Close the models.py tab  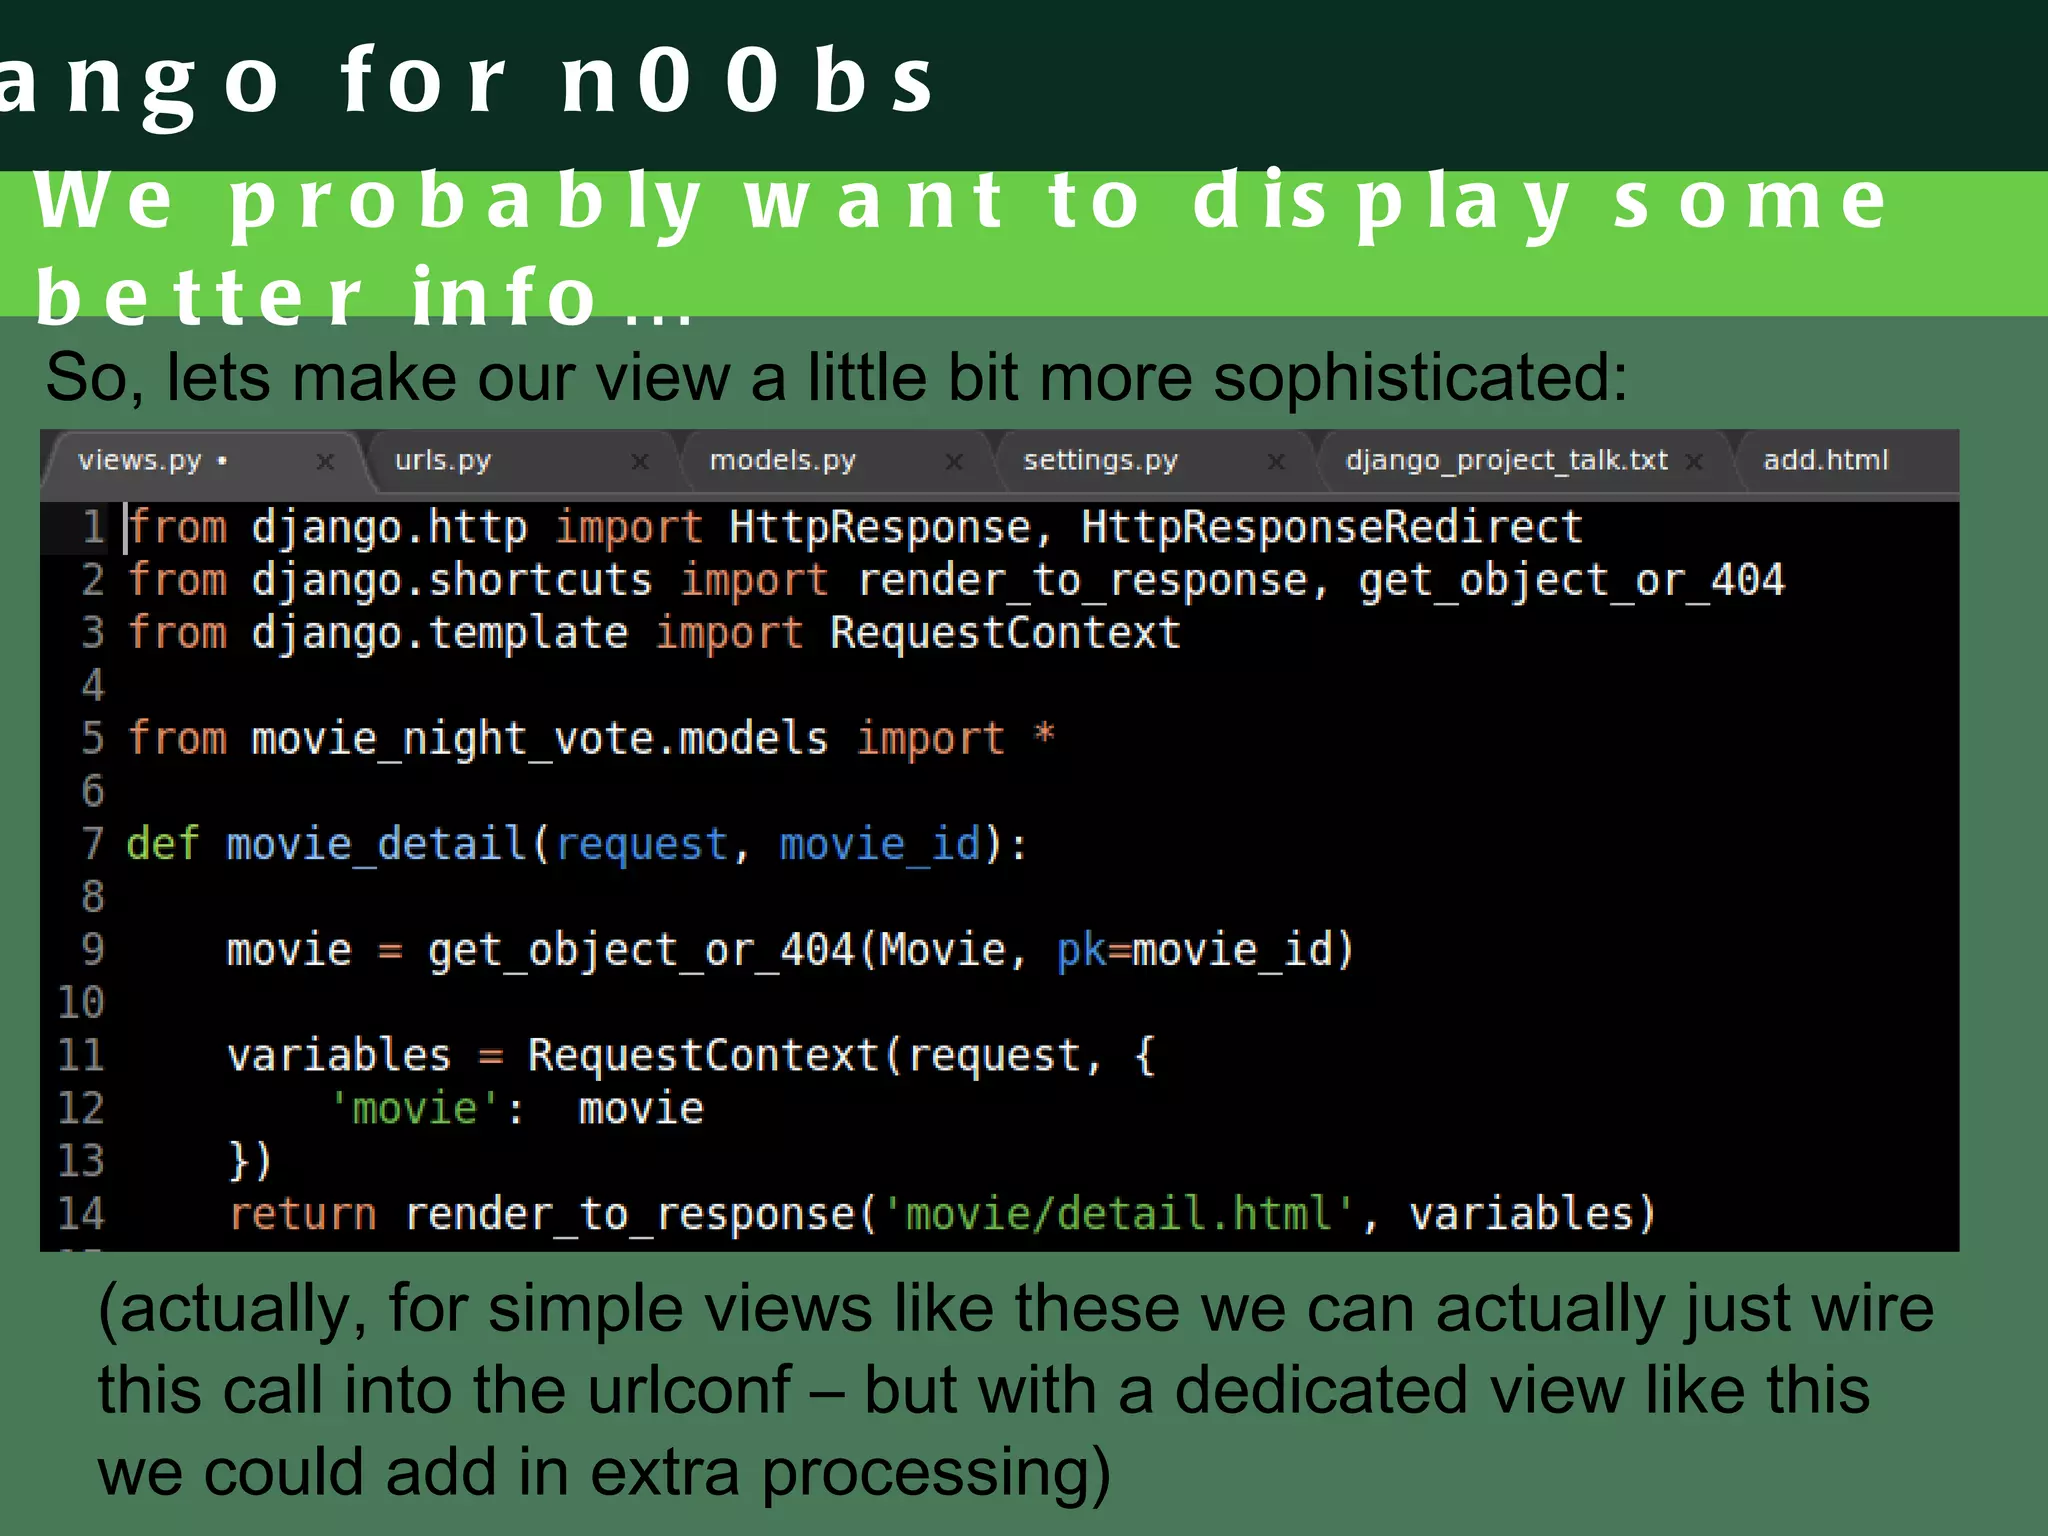point(954,462)
